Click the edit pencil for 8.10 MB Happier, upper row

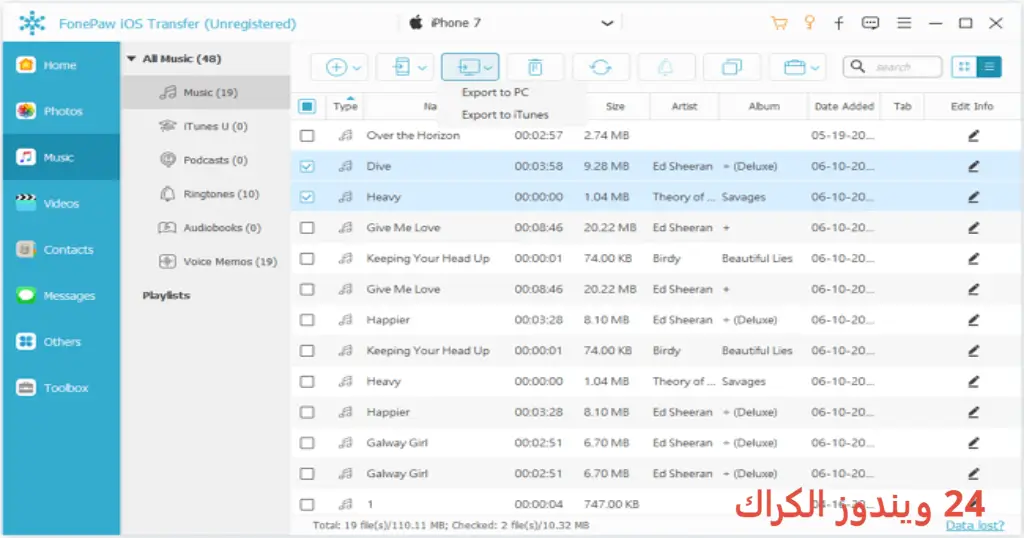point(973,320)
